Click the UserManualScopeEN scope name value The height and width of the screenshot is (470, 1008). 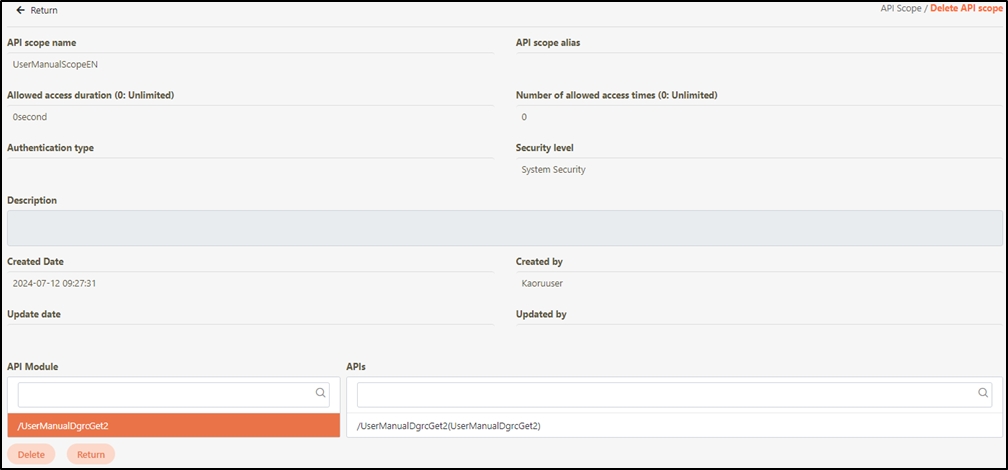pos(55,65)
